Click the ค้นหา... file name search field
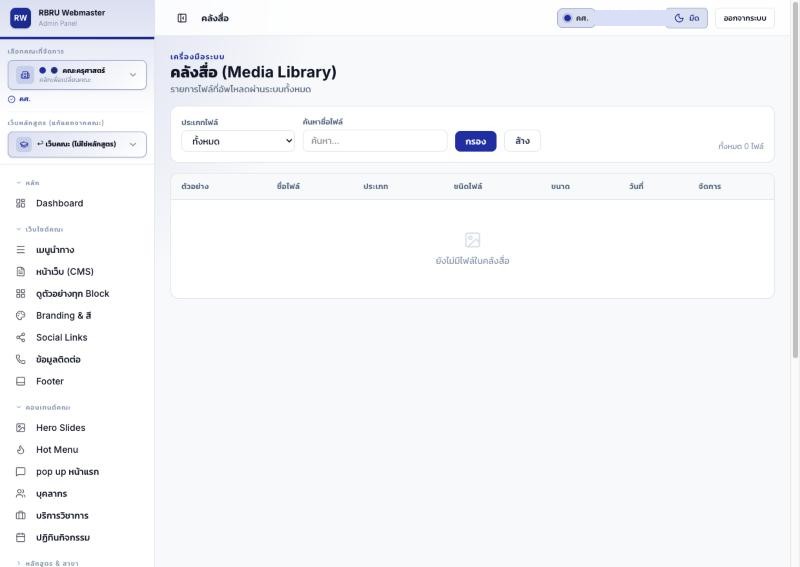The height and width of the screenshot is (567, 800). [x=375, y=141]
